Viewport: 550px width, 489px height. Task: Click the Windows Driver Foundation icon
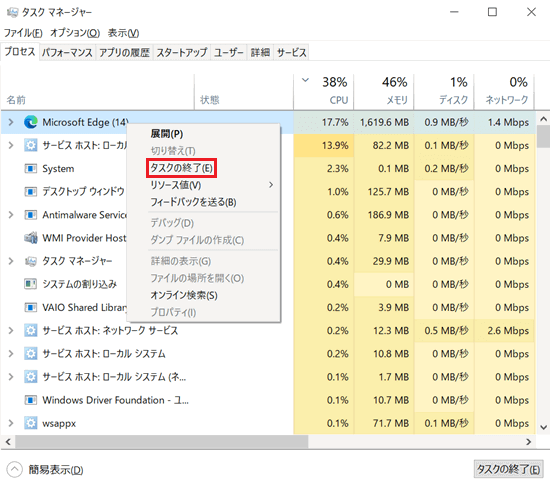coord(31,400)
